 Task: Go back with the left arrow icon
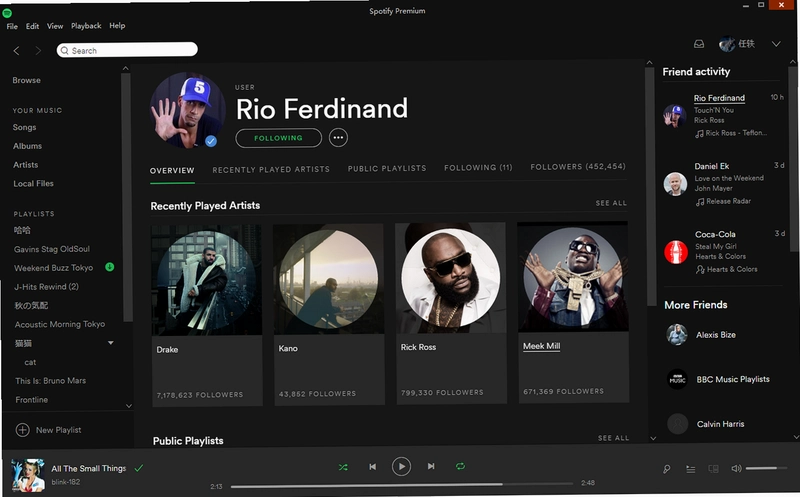[16, 51]
